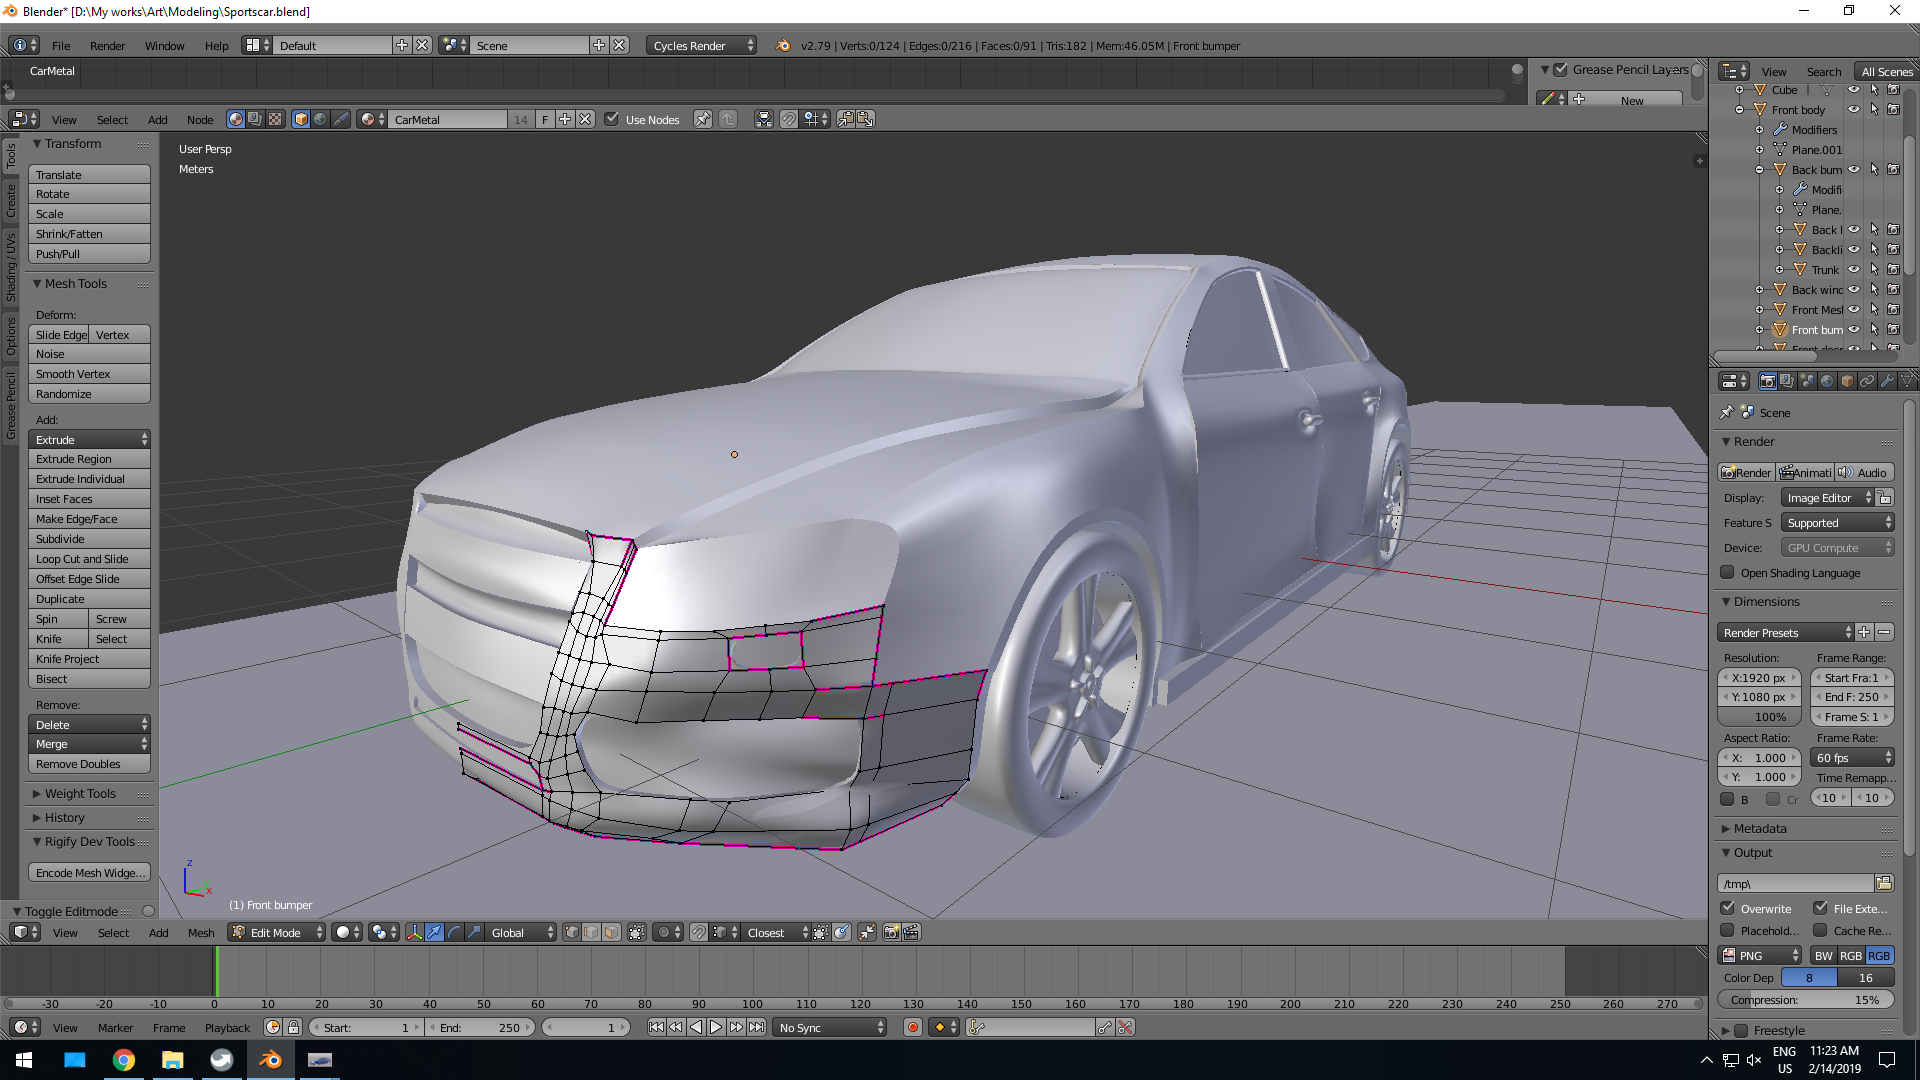Expand the Metadata panel
Viewport: 1920px width, 1080px height.
[1759, 828]
